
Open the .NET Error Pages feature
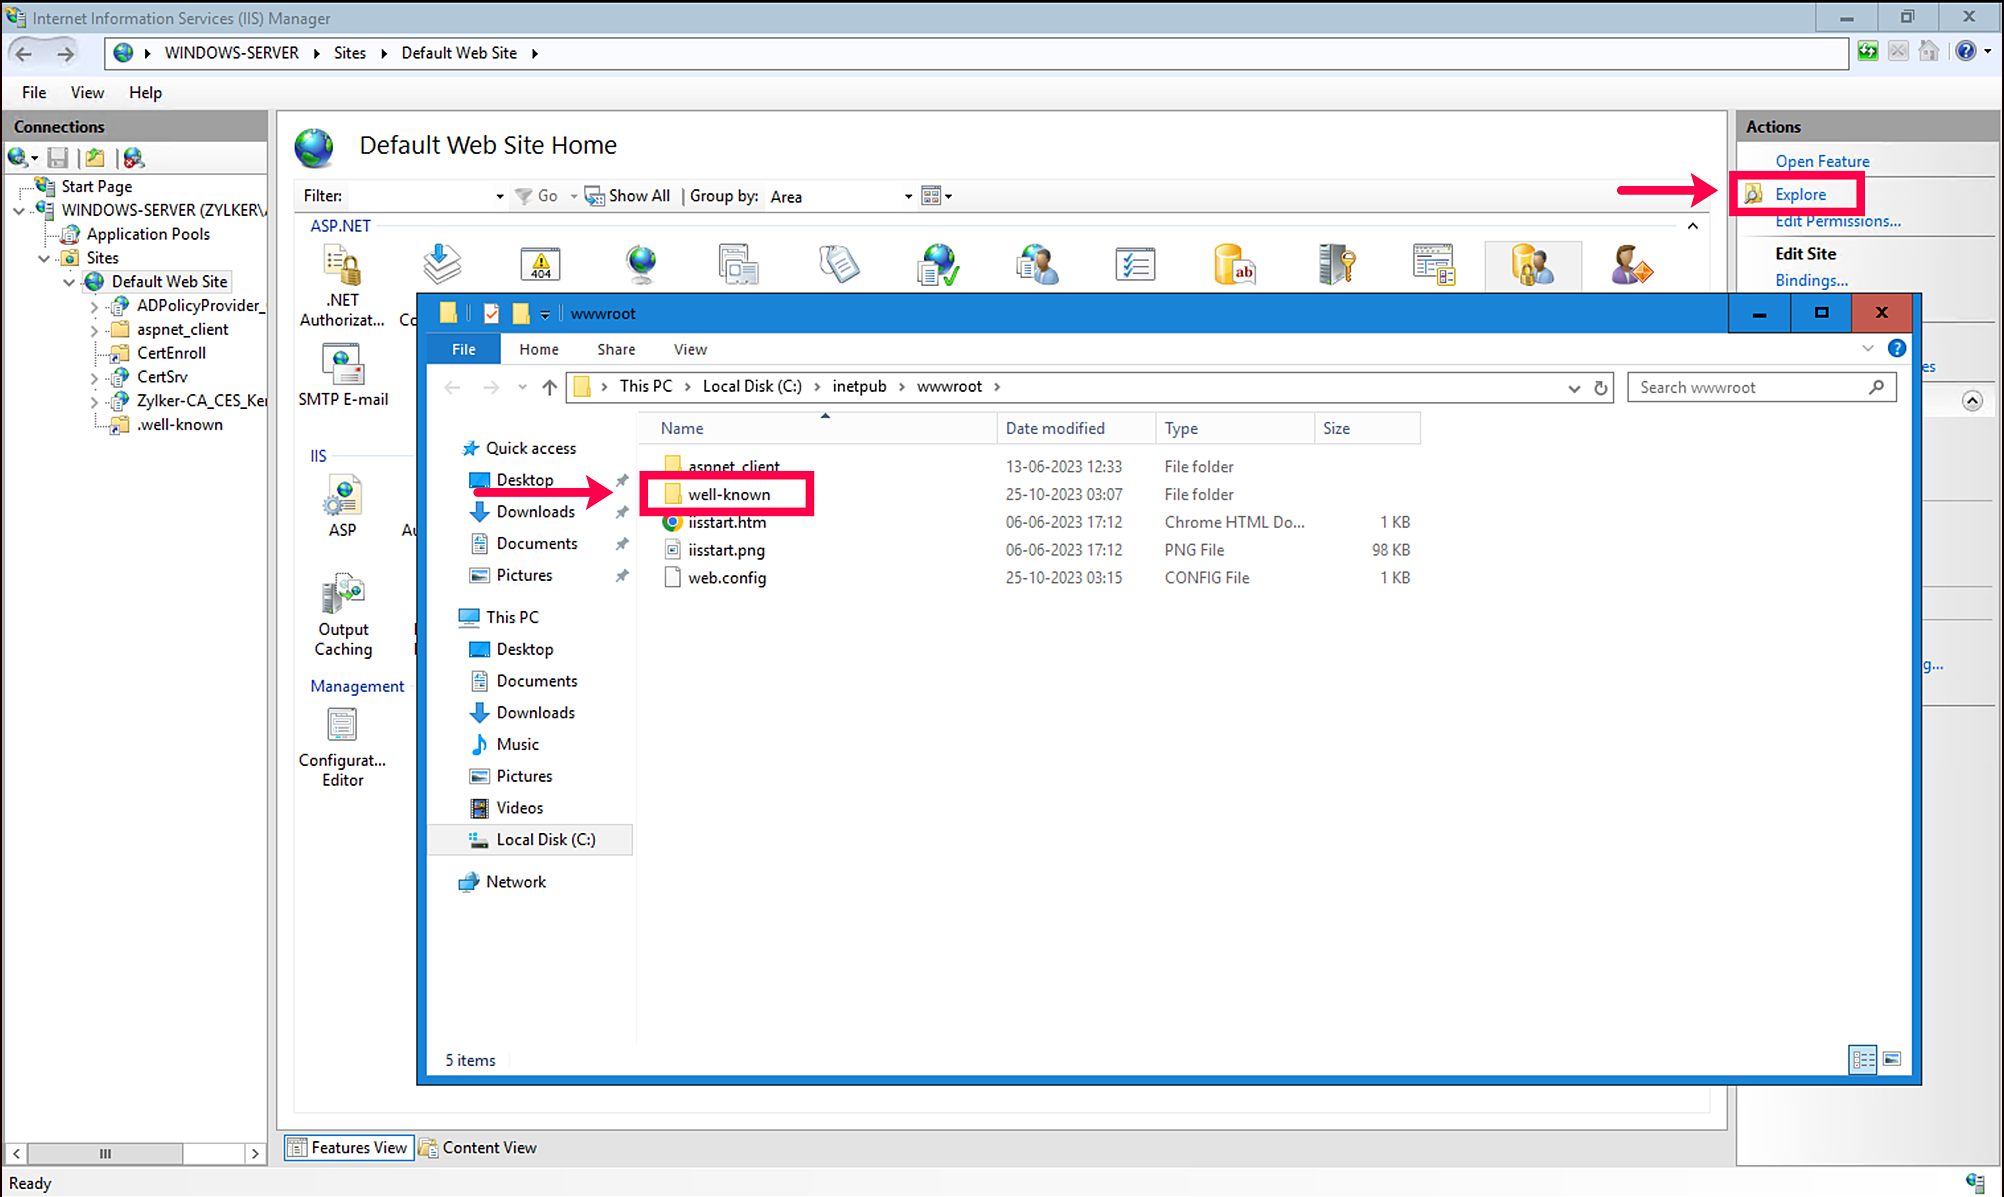[539, 263]
